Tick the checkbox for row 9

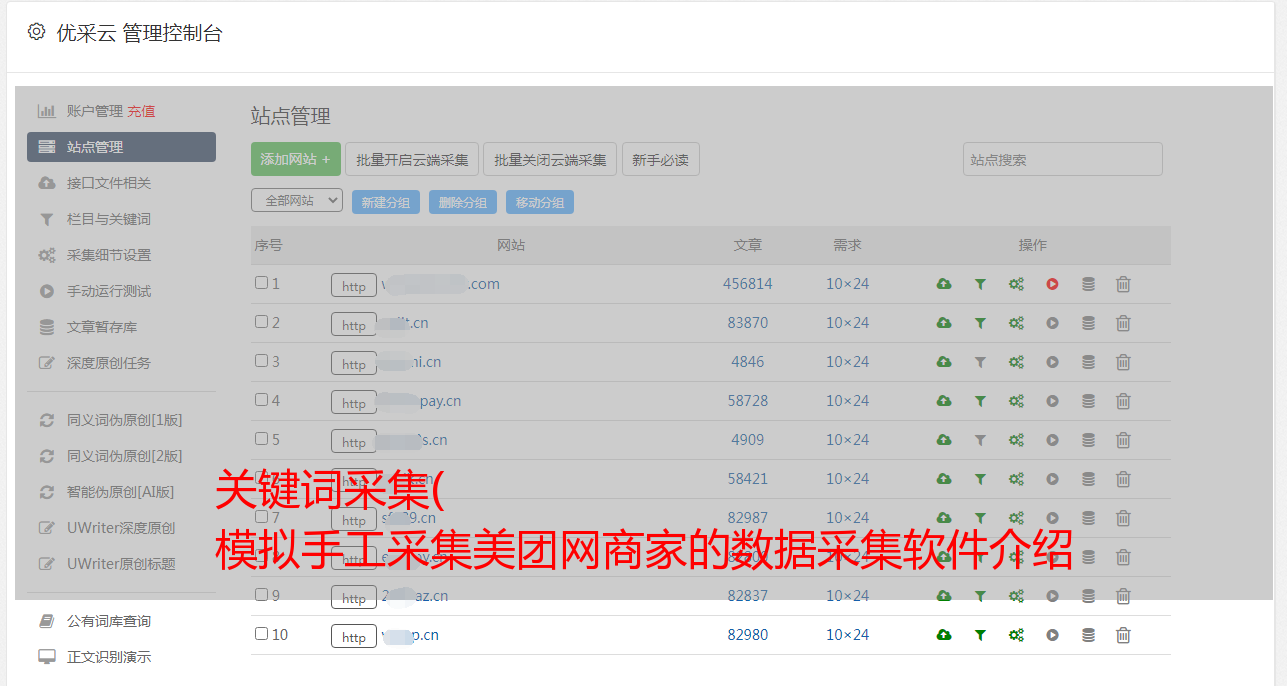tap(261, 595)
